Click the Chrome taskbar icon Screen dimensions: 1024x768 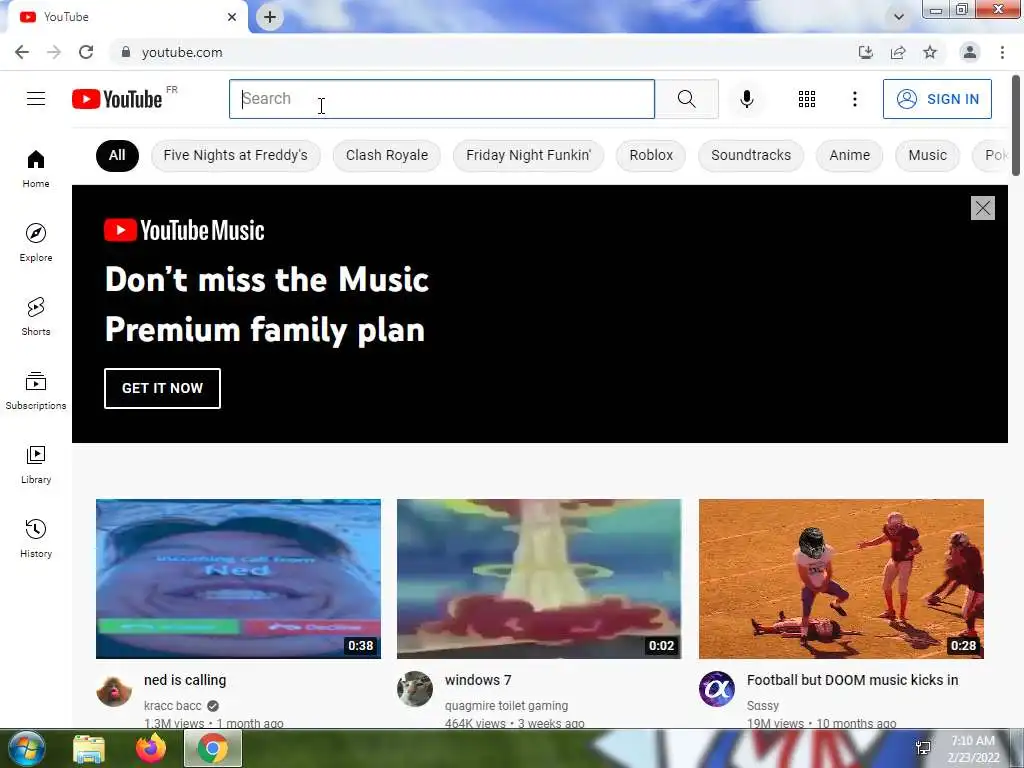[x=213, y=748]
